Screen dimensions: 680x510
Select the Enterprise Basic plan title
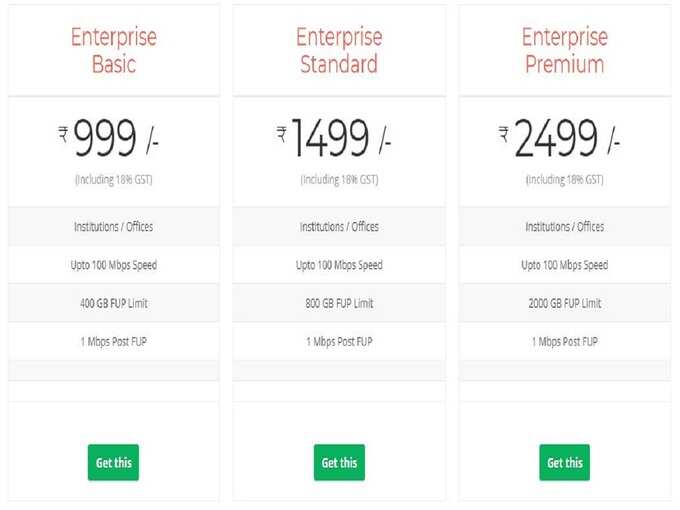click(x=114, y=50)
